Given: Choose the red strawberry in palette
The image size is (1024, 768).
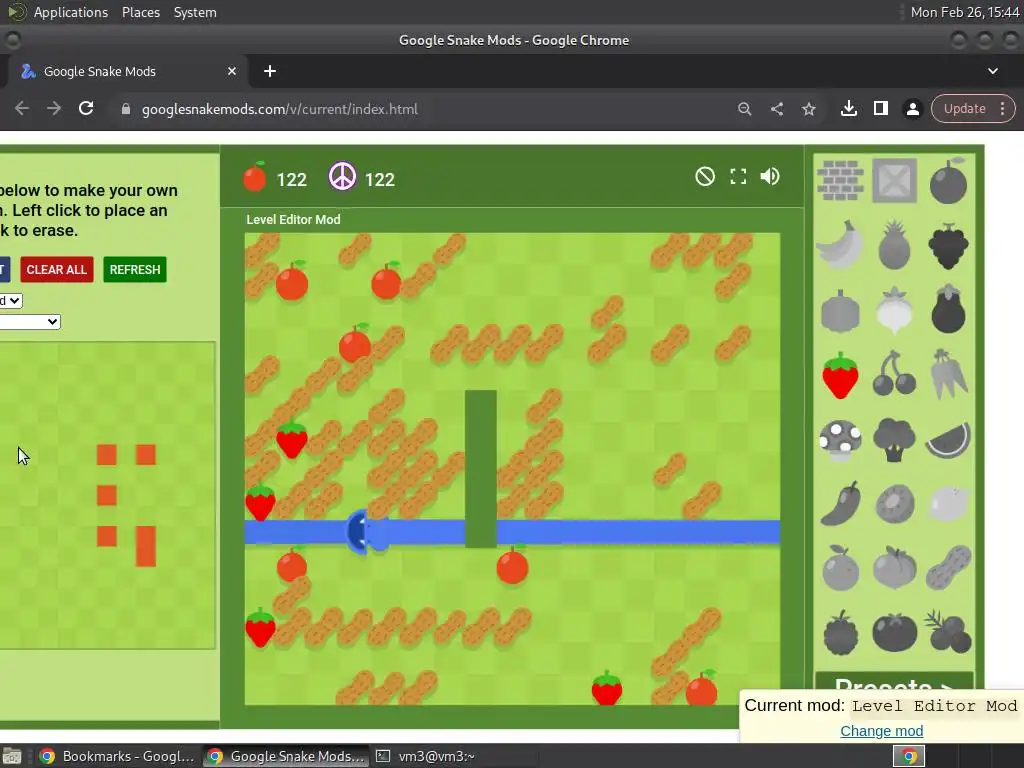Looking at the screenshot, I should point(840,375).
